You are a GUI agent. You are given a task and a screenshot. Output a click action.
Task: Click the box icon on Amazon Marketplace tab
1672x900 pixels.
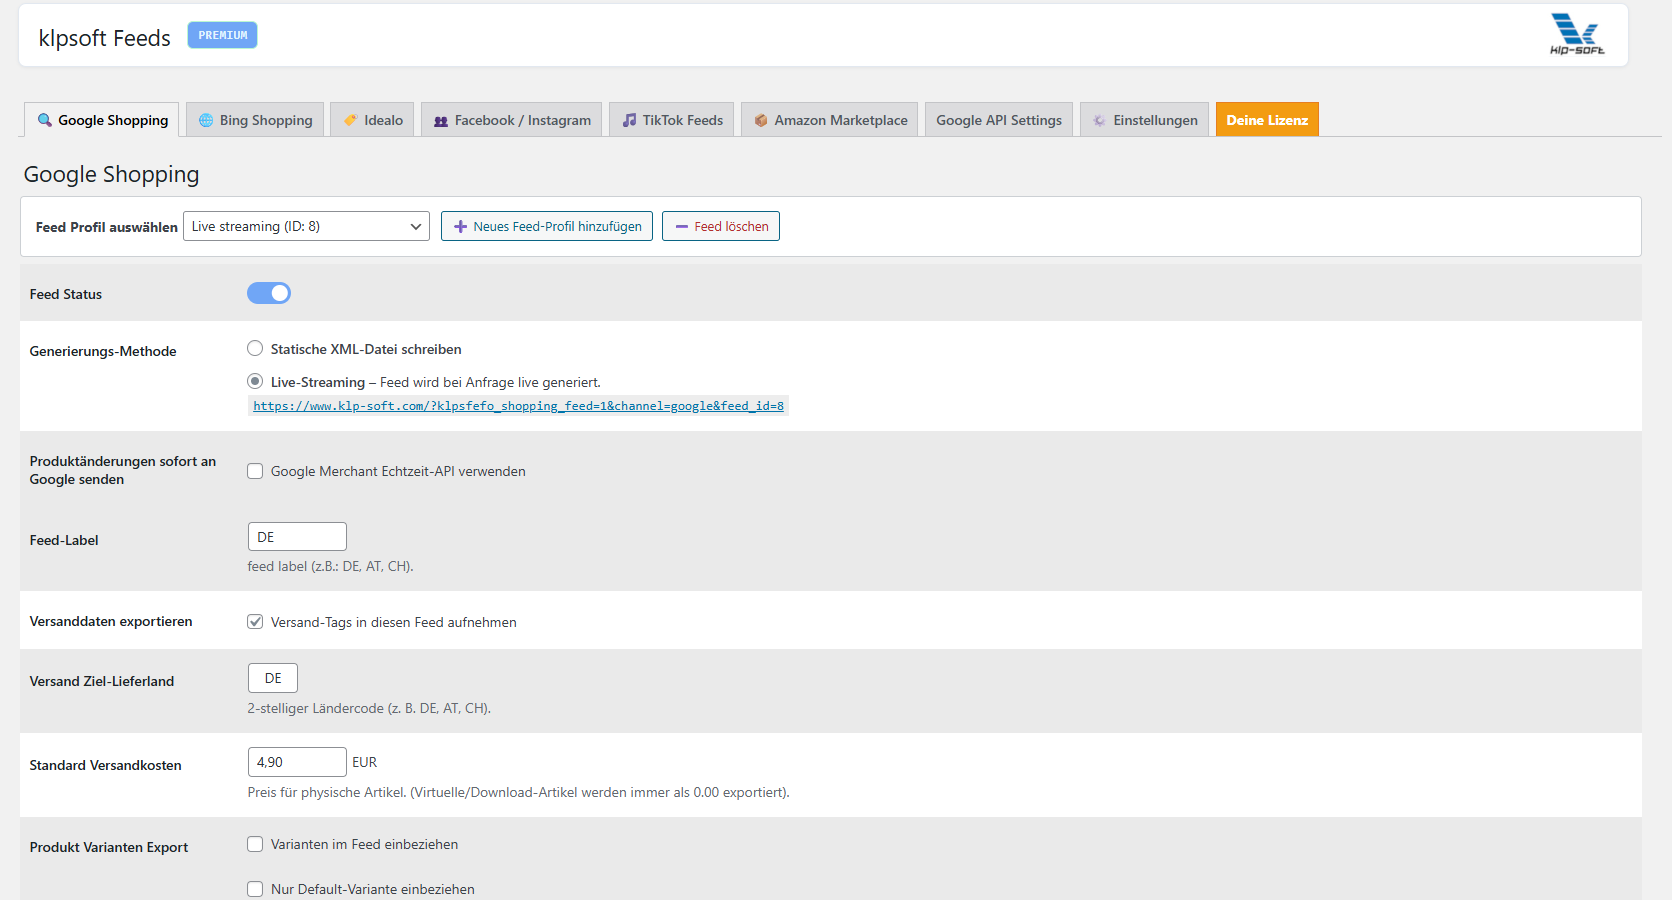coord(761,120)
